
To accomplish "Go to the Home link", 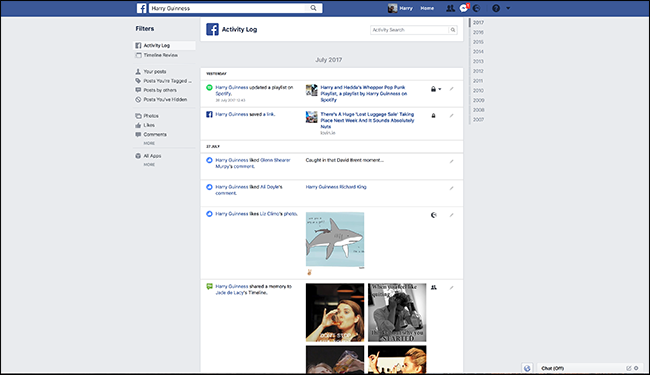I will click(427, 8).
